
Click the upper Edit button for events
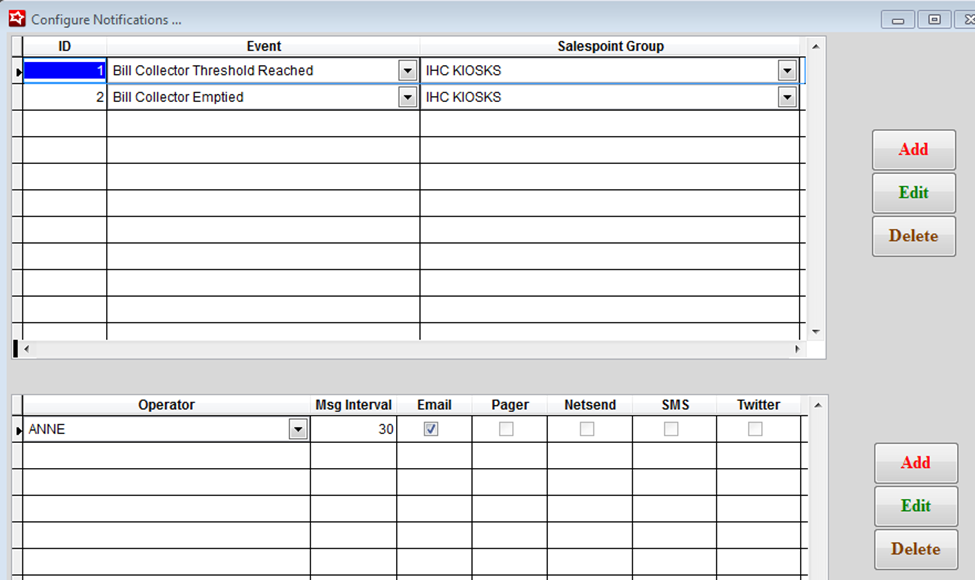pos(913,193)
